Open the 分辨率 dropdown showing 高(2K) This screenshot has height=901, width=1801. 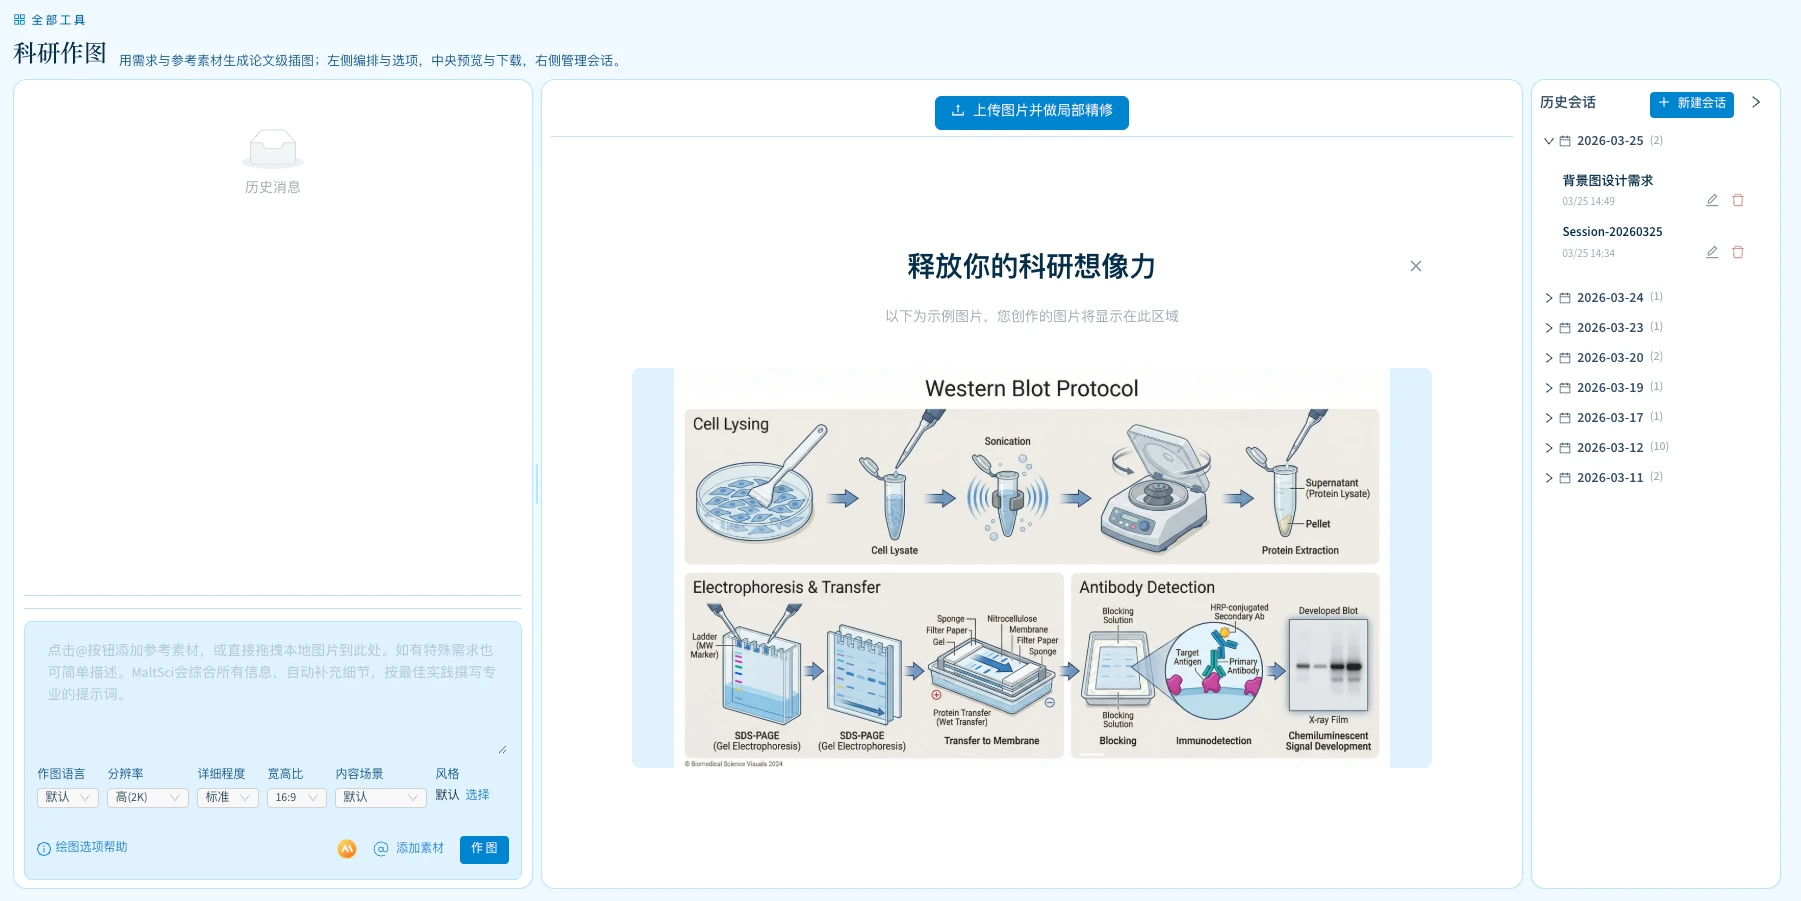147,797
